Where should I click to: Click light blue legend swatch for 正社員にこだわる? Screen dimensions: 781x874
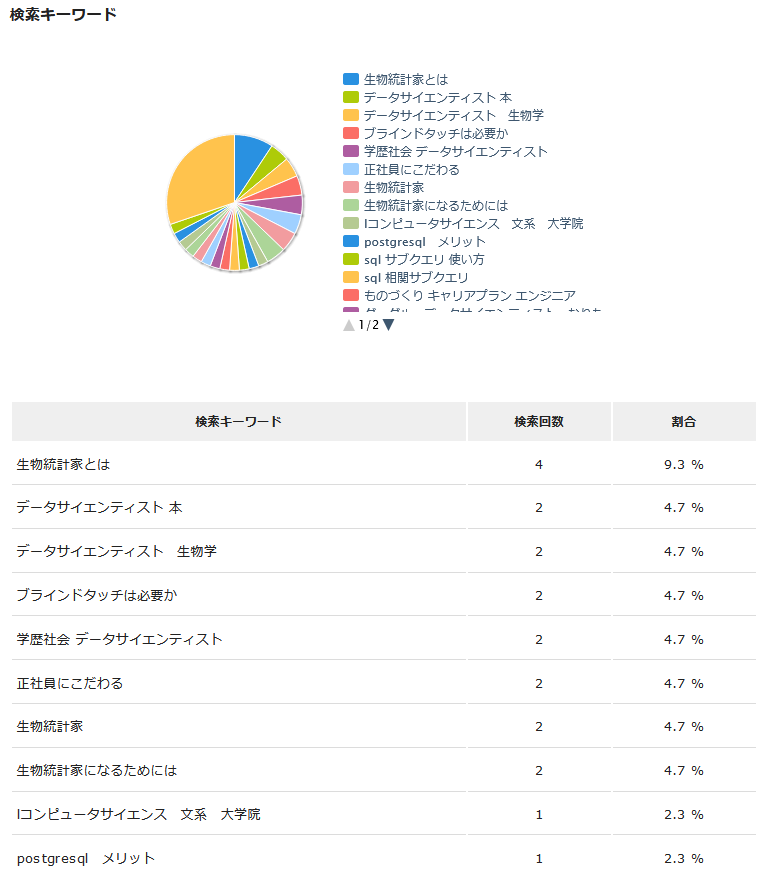point(351,169)
